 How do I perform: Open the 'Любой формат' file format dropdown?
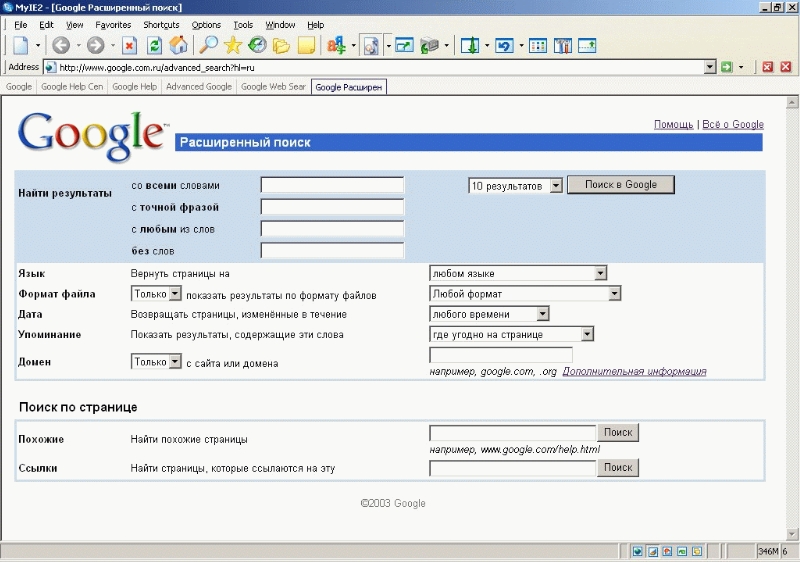click(614, 294)
